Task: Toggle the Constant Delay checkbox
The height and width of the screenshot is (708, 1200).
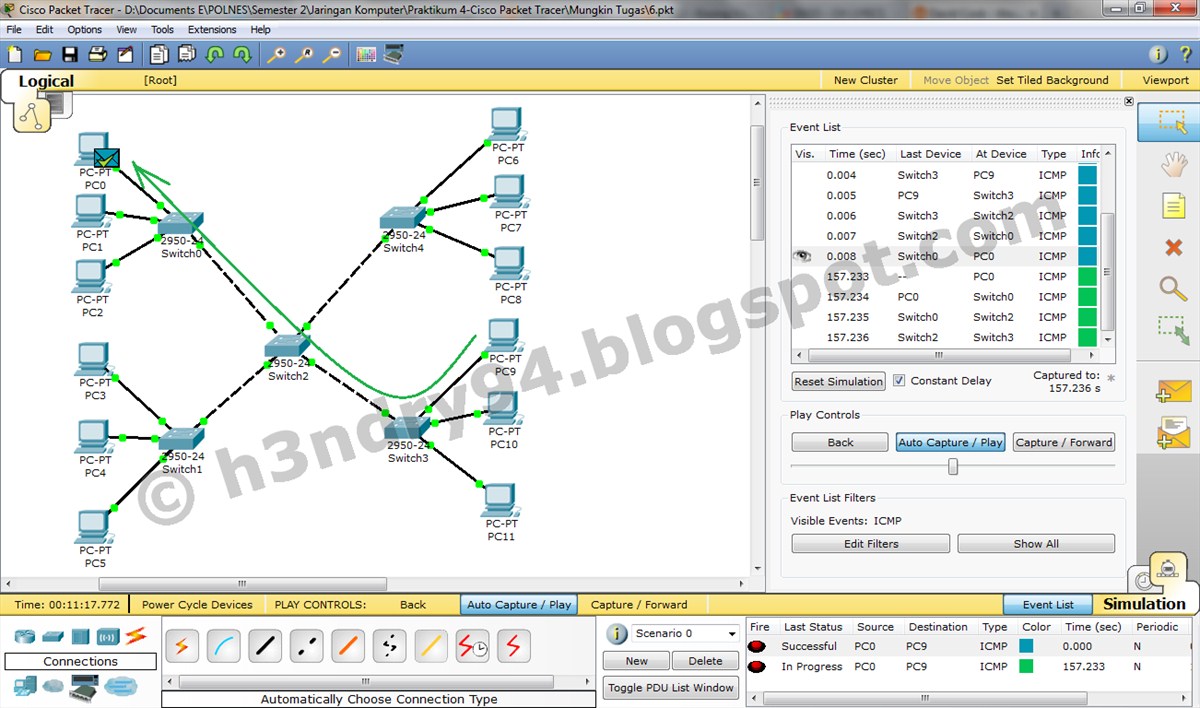Action: (899, 381)
